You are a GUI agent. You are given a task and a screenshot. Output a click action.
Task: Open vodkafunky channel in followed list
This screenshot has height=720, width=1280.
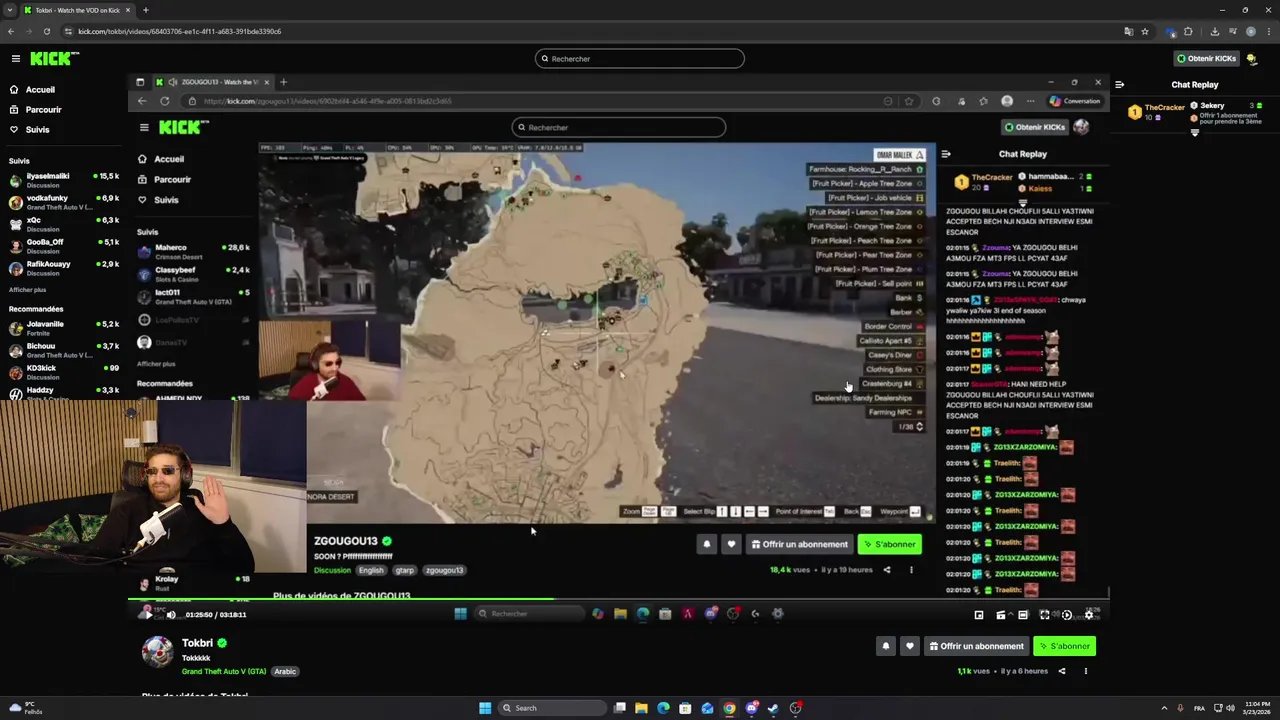pyautogui.click(x=64, y=202)
